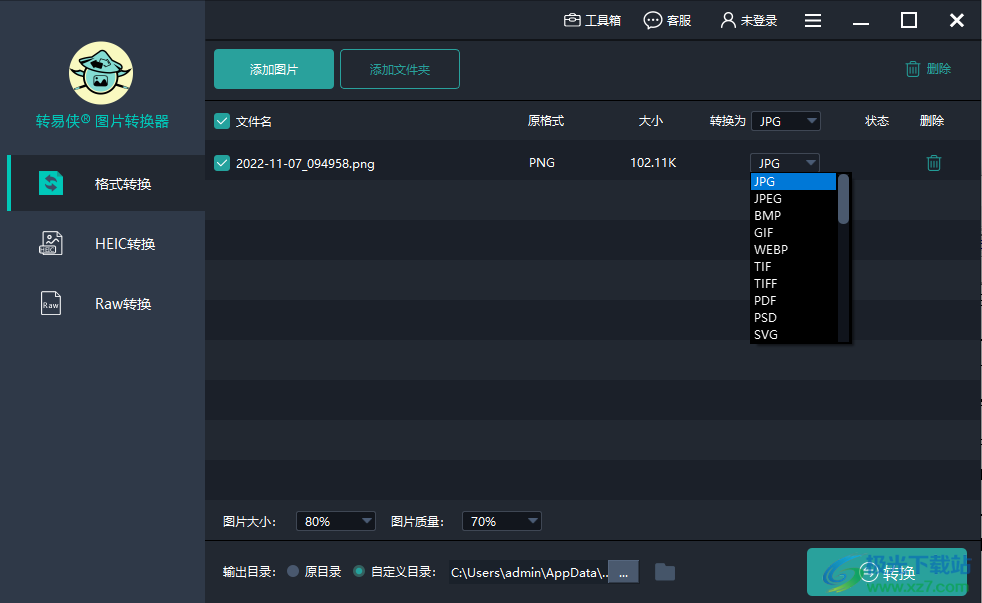Toggle the checkbox for 2022-11-07_094958.png
The height and width of the screenshot is (603, 982).
click(x=221, y=162)
